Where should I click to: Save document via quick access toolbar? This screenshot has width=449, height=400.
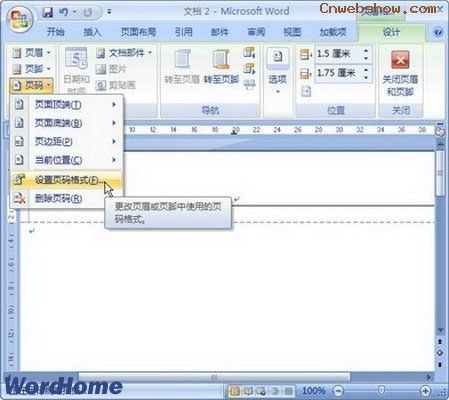(x=48, y=13)
